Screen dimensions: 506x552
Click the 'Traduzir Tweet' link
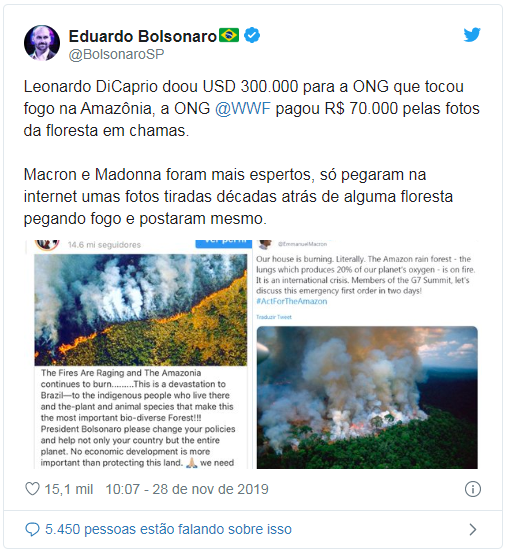click(x=274, y=317)
